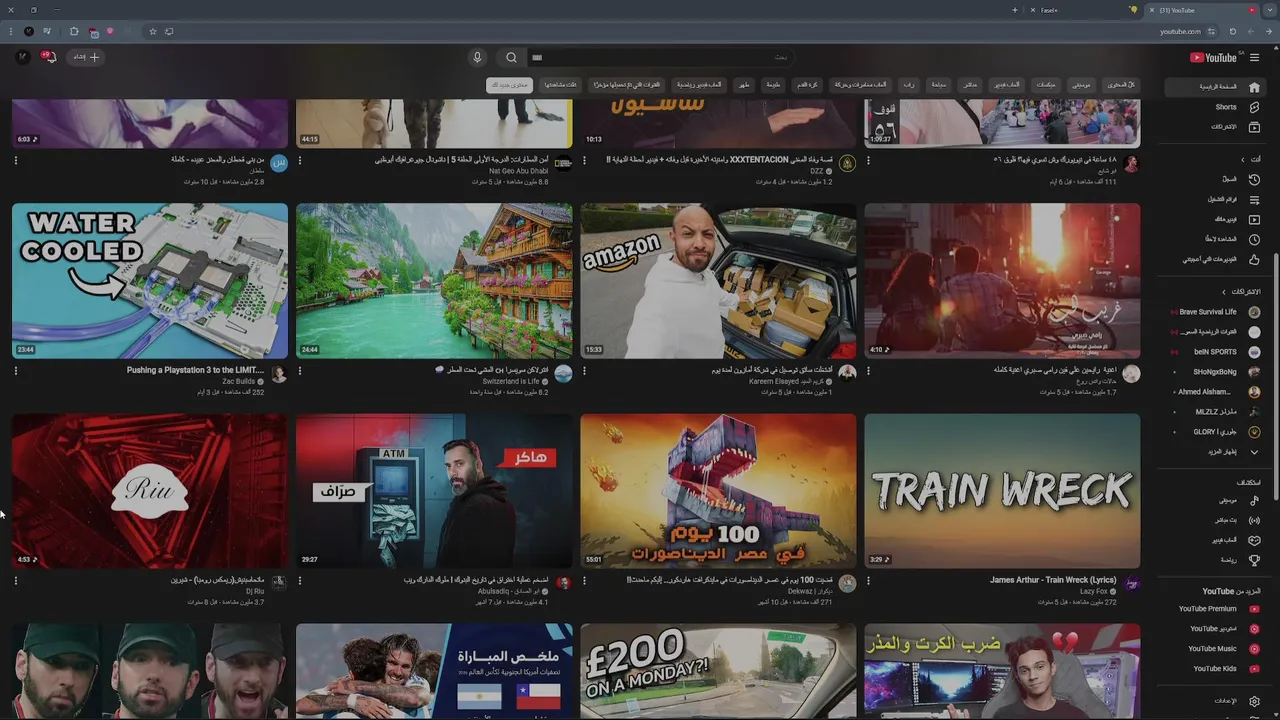Play the WATER COOLED Playstation thumbnail

150,281
